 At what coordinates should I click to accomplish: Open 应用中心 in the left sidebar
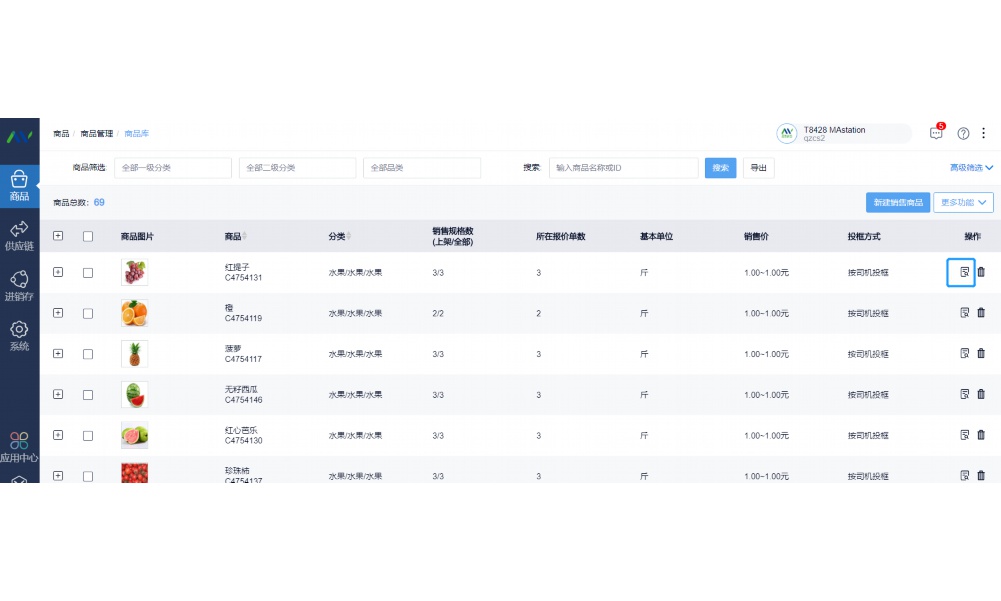click(18, 447)
